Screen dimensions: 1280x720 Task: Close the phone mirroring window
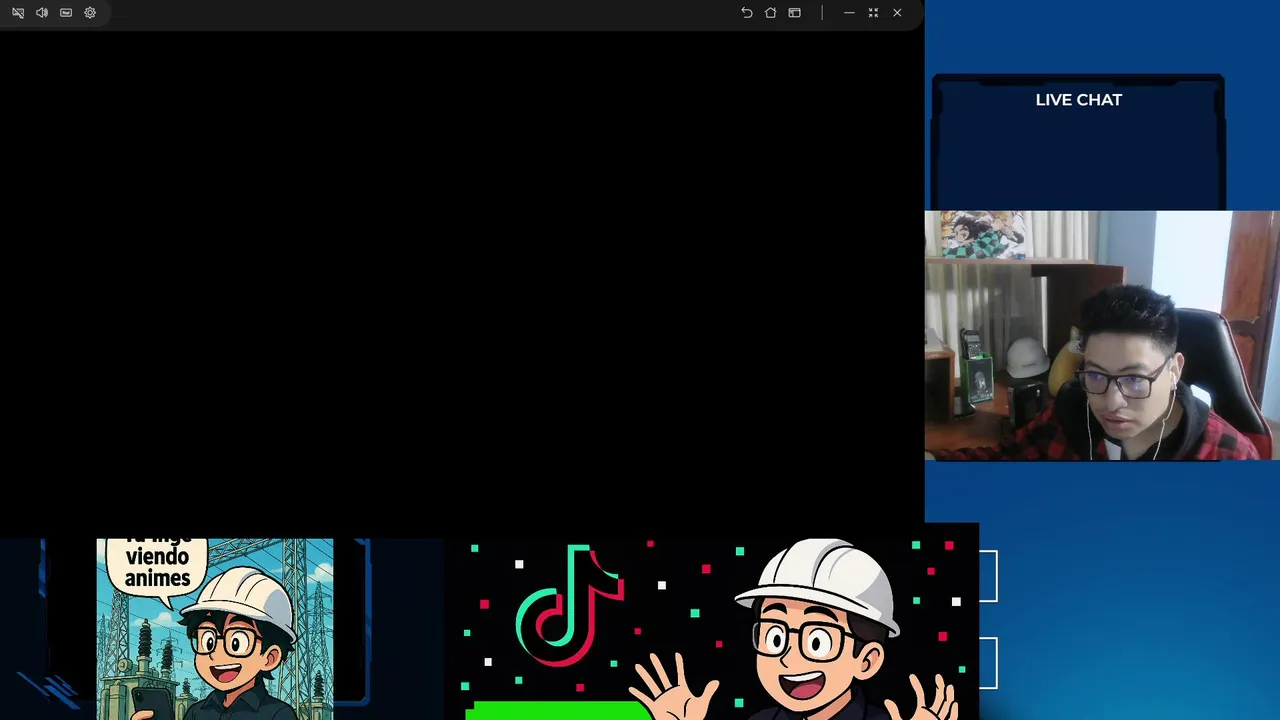[x=897, y=13]
